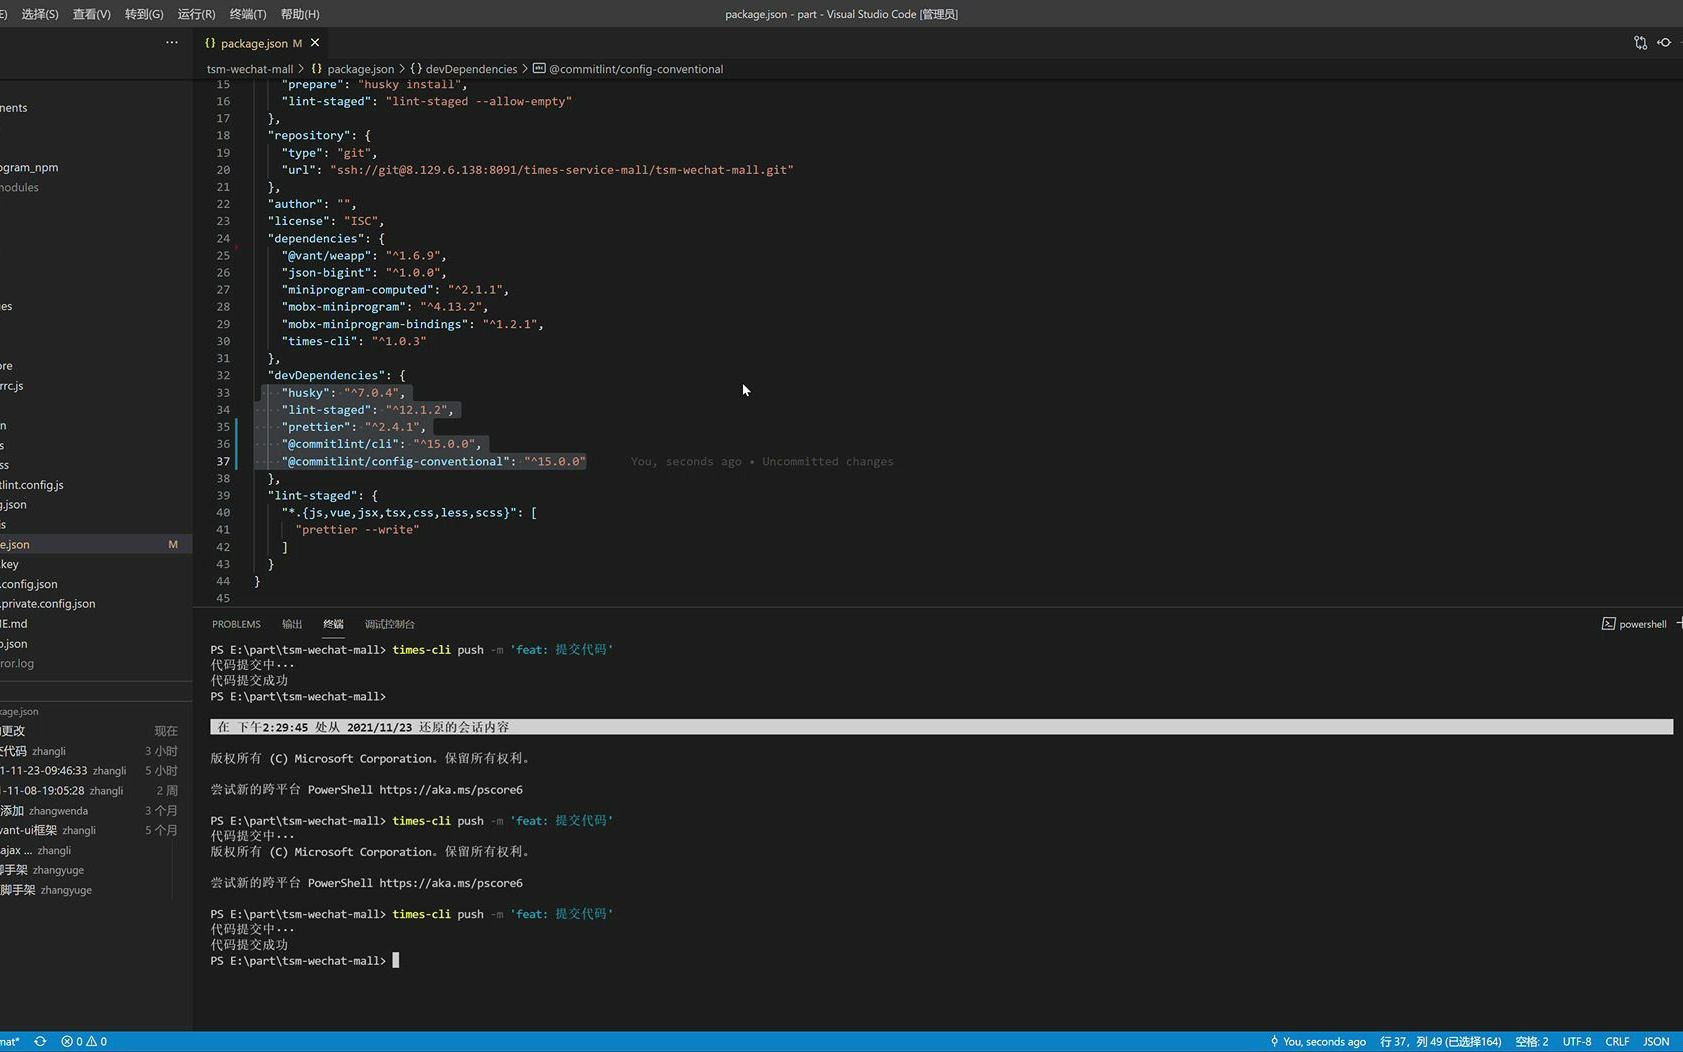Click tsm-wechat-mall breadcrumb
This screenshot has height=1052, width=1683.
coord(250,69)
